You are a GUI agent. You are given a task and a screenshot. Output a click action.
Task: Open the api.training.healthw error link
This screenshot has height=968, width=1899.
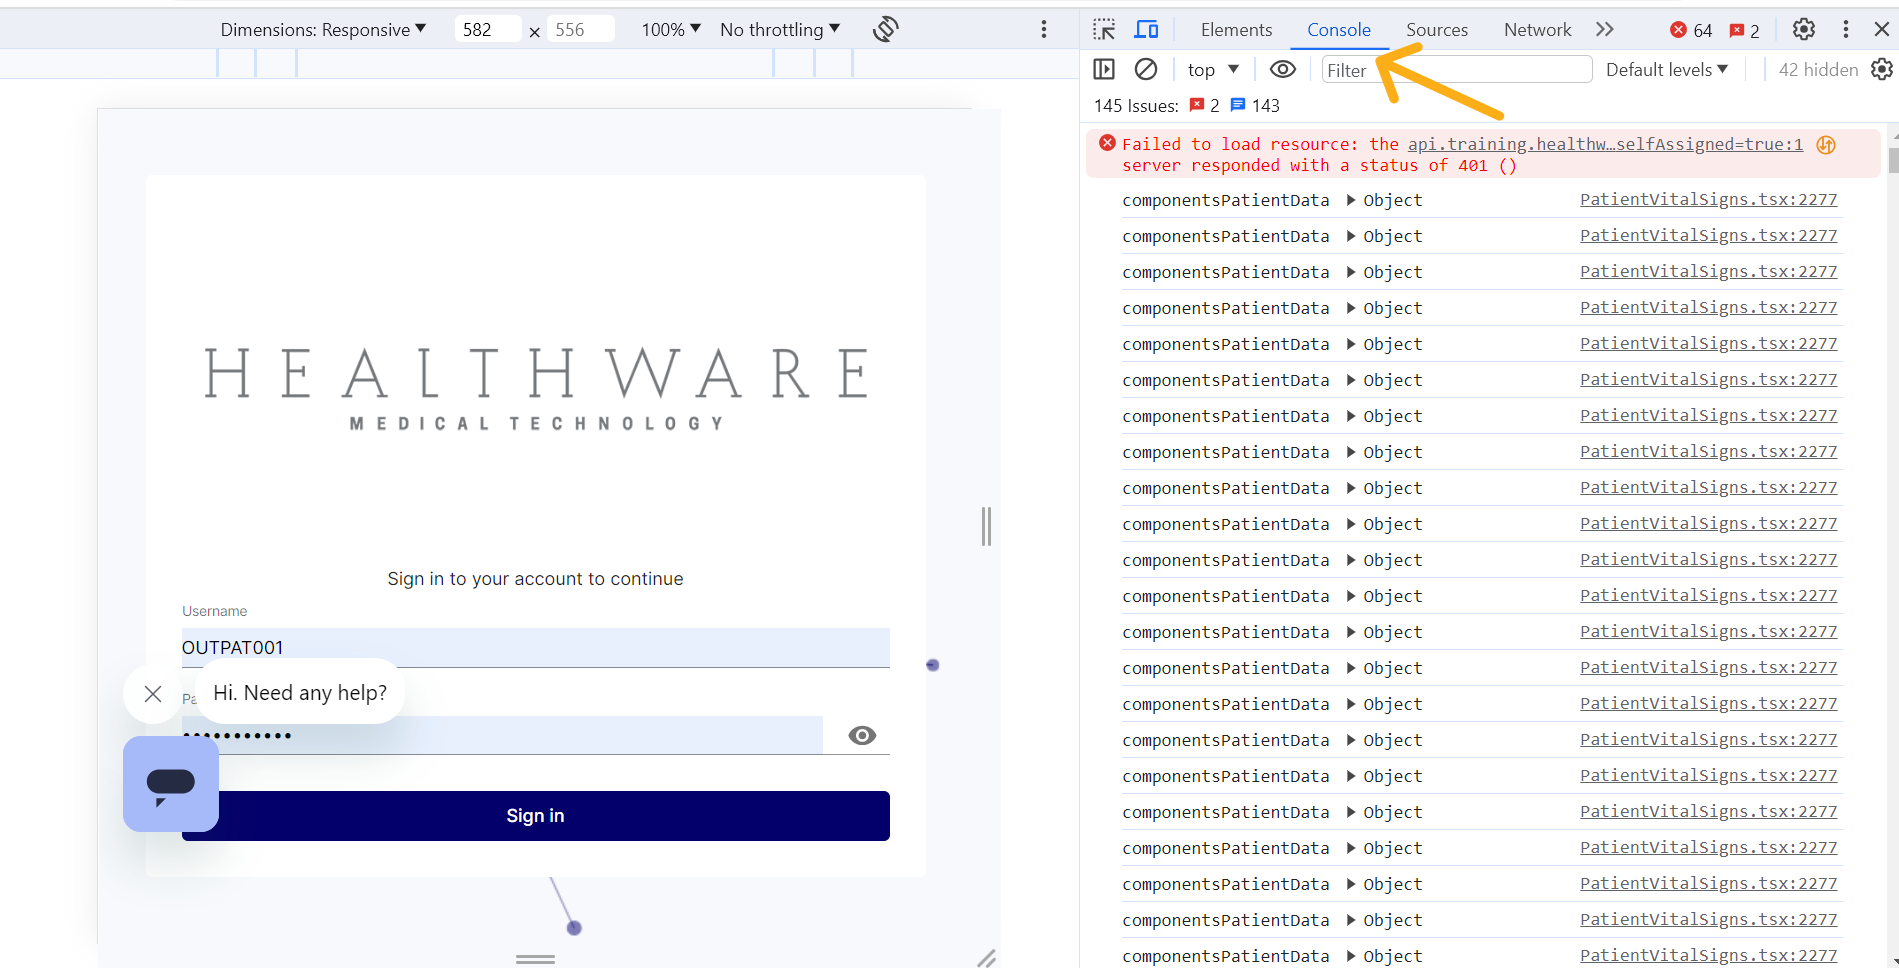[1604, 144]
